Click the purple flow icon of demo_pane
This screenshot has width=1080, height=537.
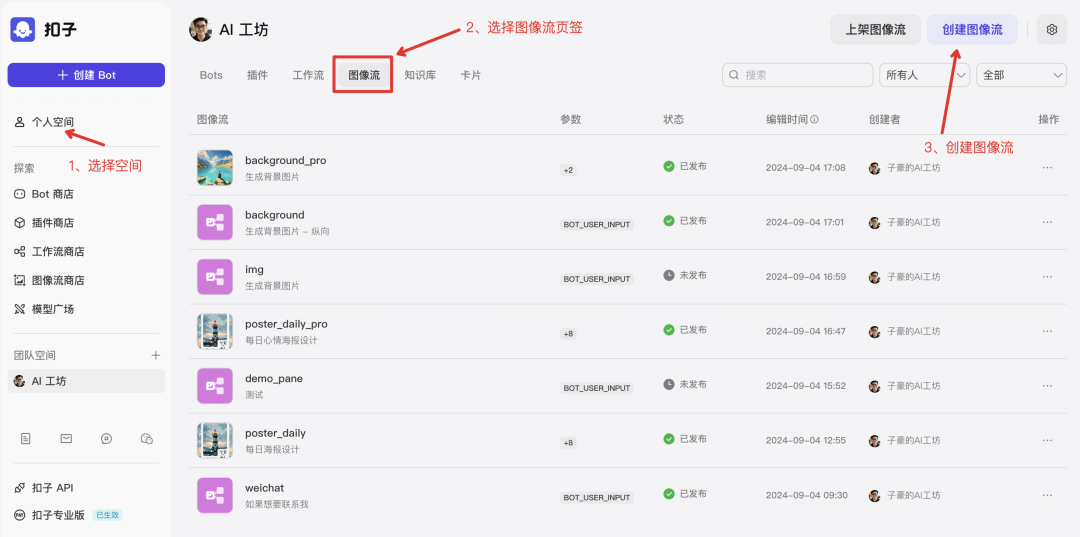point(215,386)
